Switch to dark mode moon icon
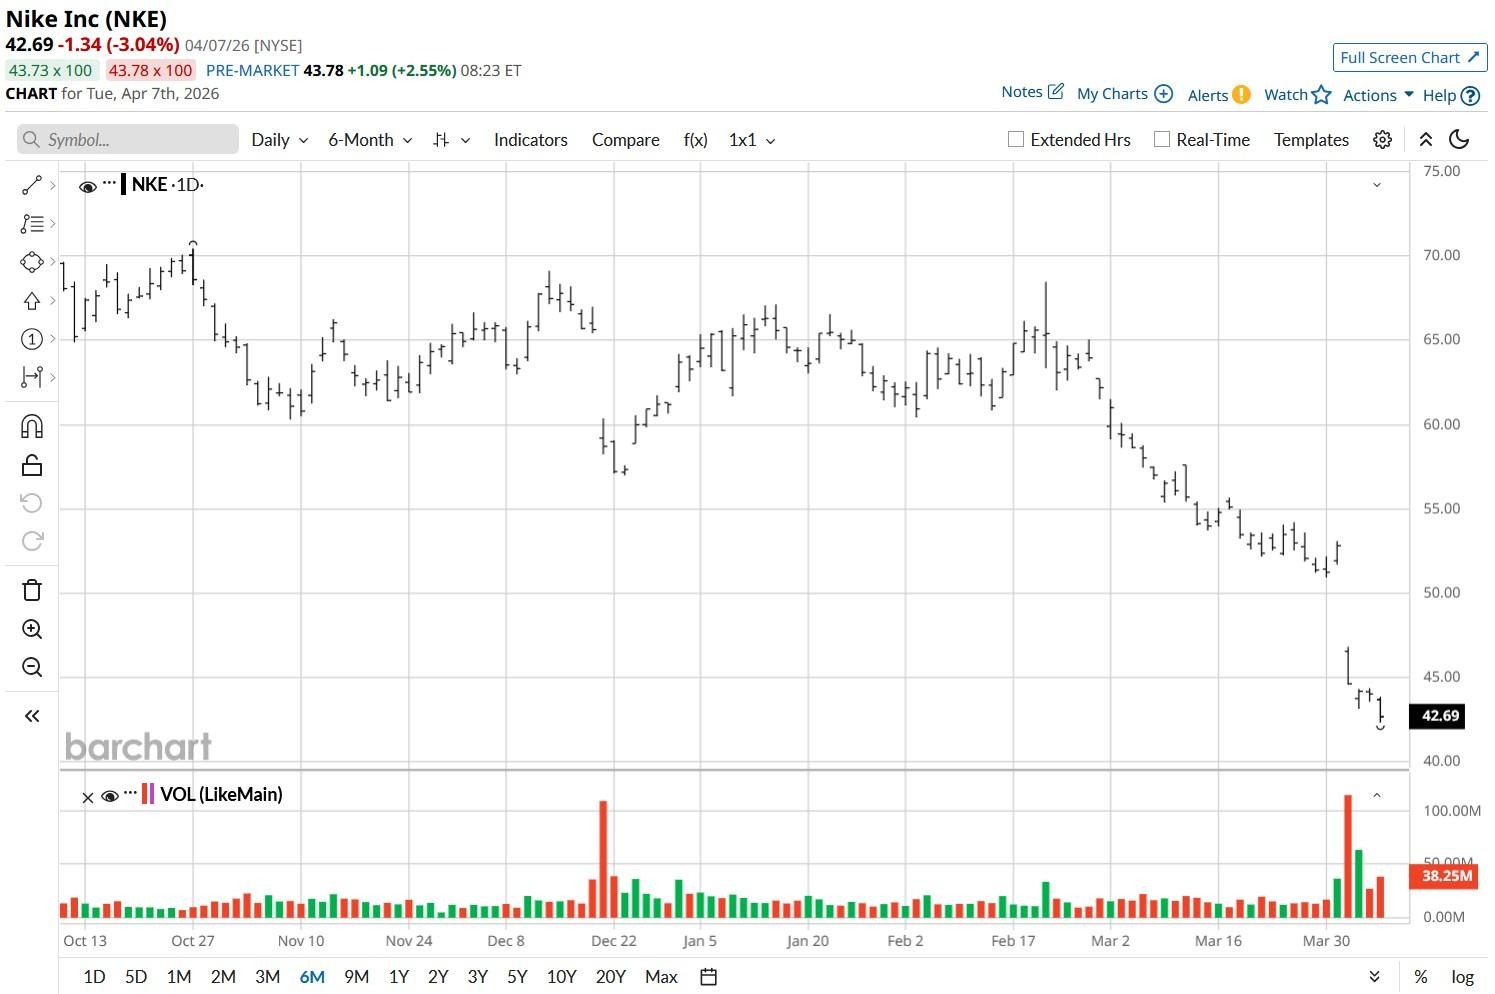Image resolution: width=1495 pixels, height=994 pixels. click(1460, 140)
